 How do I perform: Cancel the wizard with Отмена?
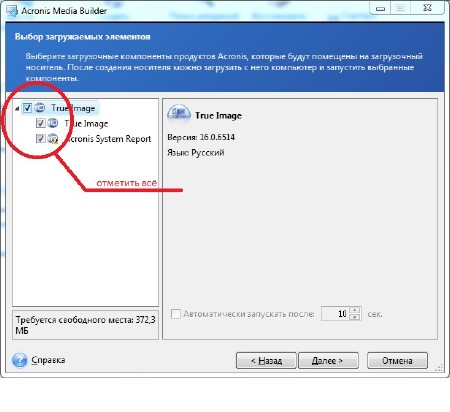pos(397,361)
